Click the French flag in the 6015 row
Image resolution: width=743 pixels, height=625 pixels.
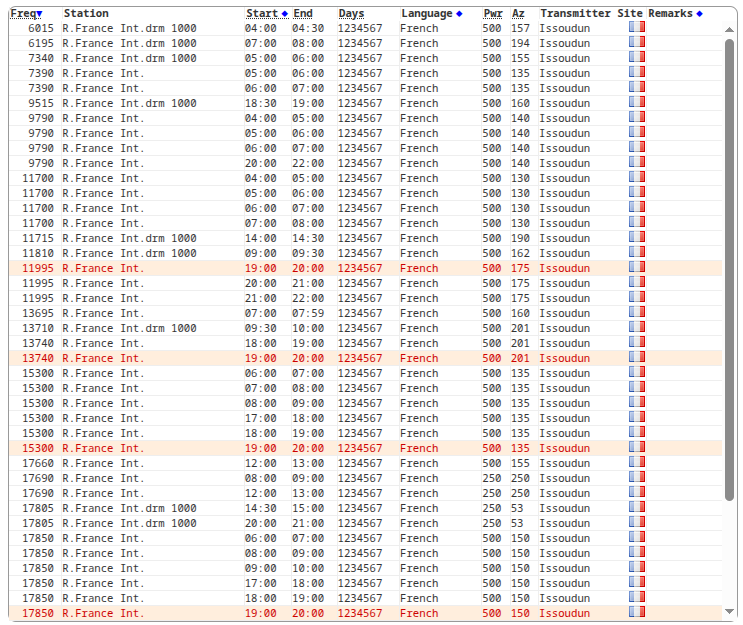pos(637,27)
